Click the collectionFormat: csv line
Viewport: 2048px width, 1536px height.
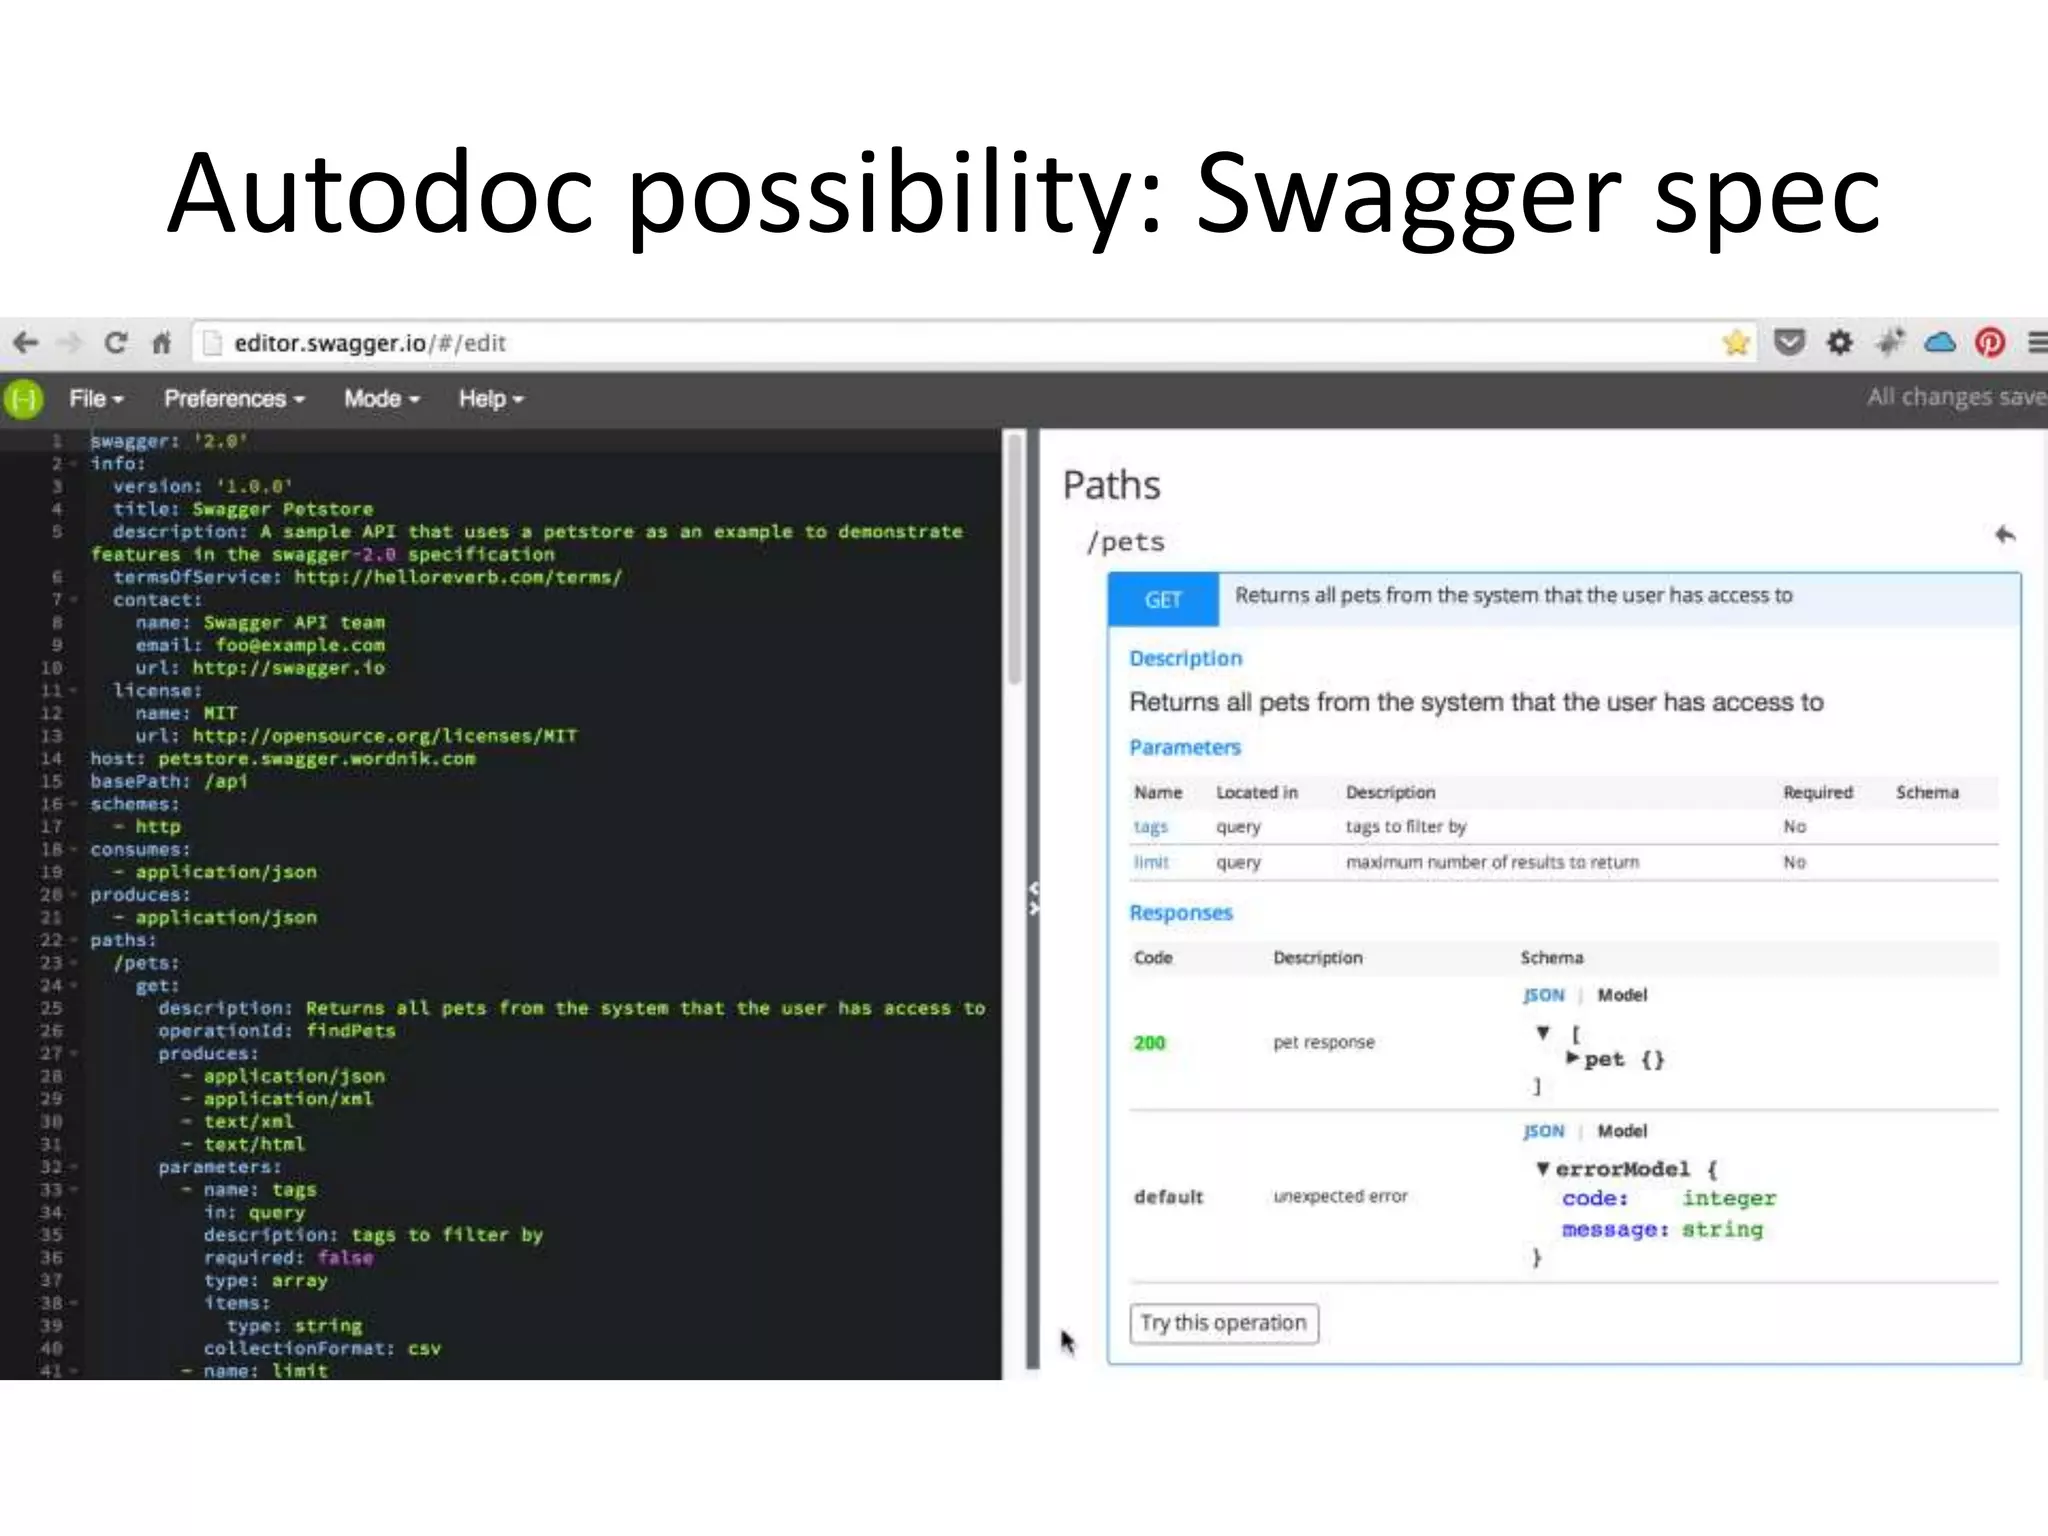[322, 1349]
